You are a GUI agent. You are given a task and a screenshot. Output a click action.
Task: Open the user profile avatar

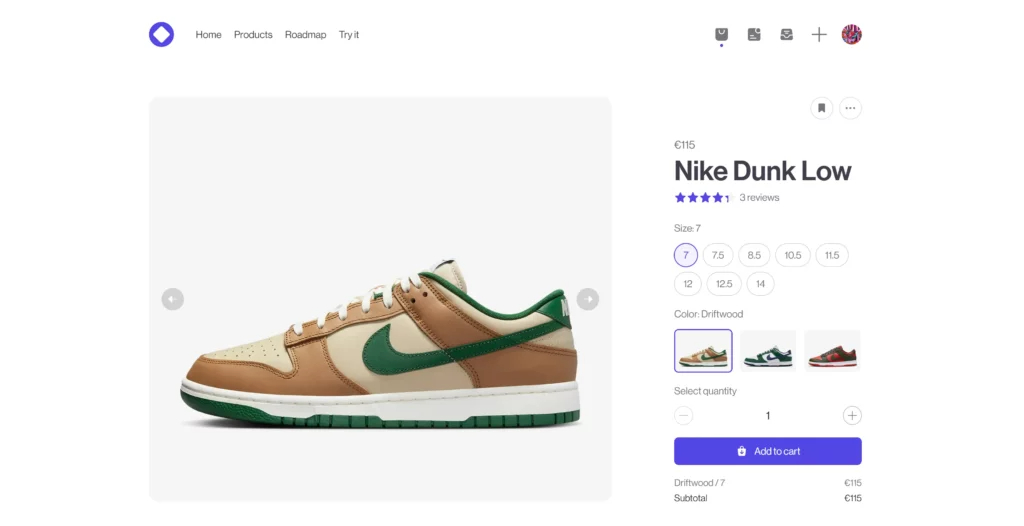[852, 34]
